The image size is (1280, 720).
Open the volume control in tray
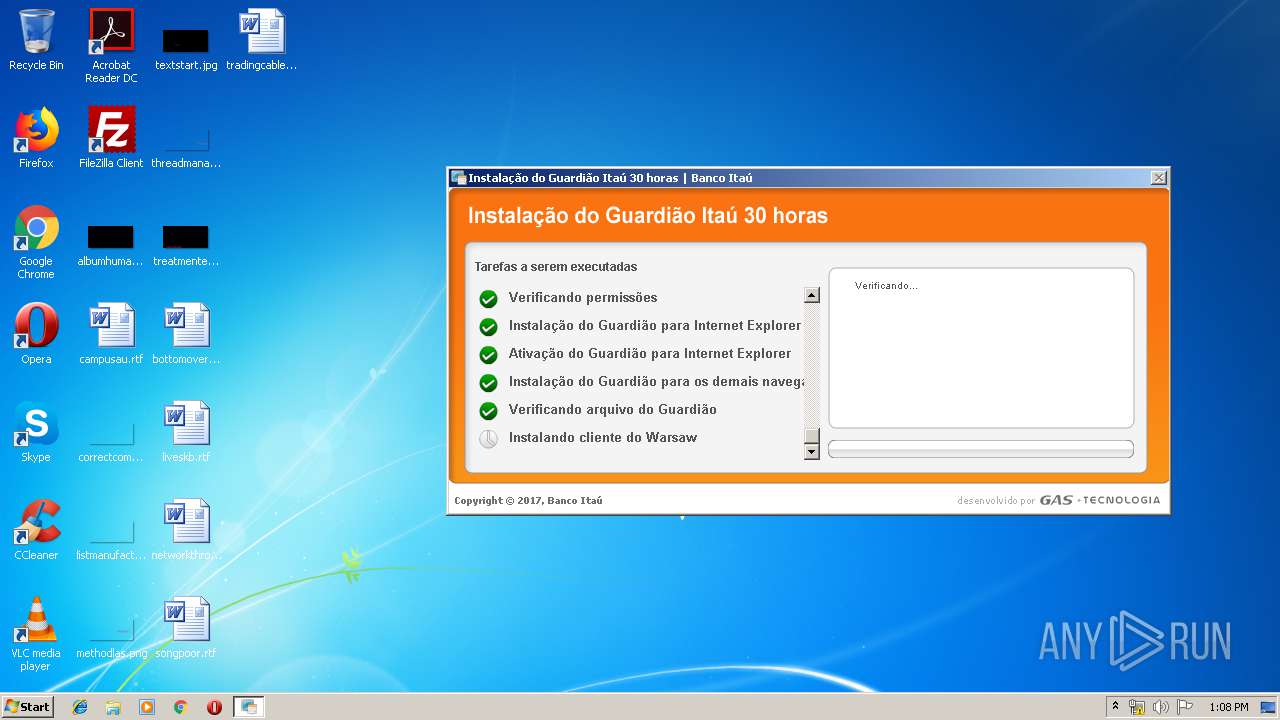[1161, 707]
